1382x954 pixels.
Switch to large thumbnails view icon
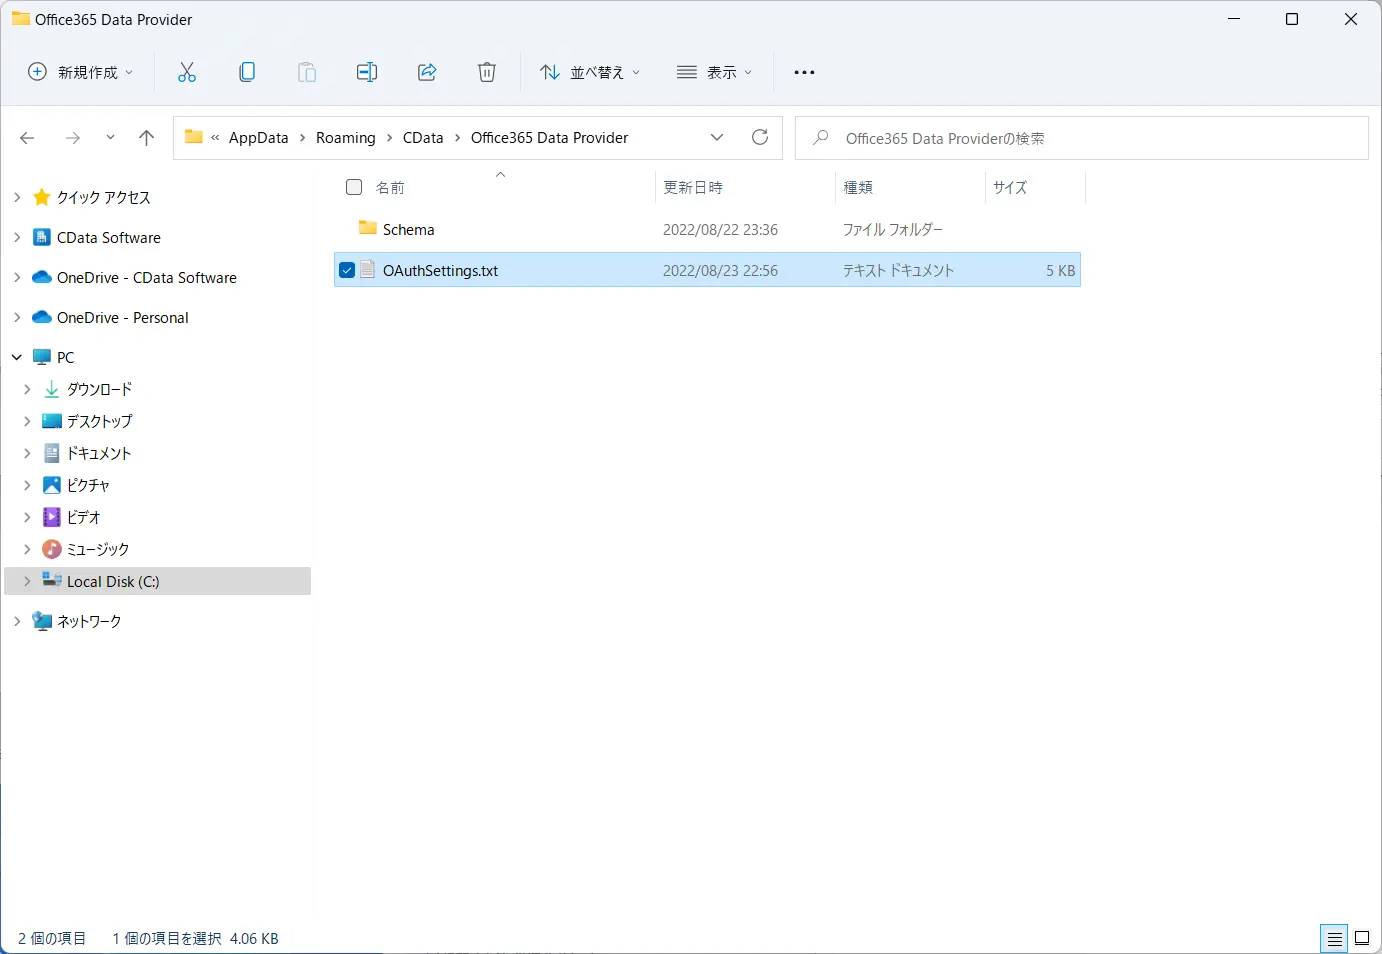click(x=1362, y=938)
